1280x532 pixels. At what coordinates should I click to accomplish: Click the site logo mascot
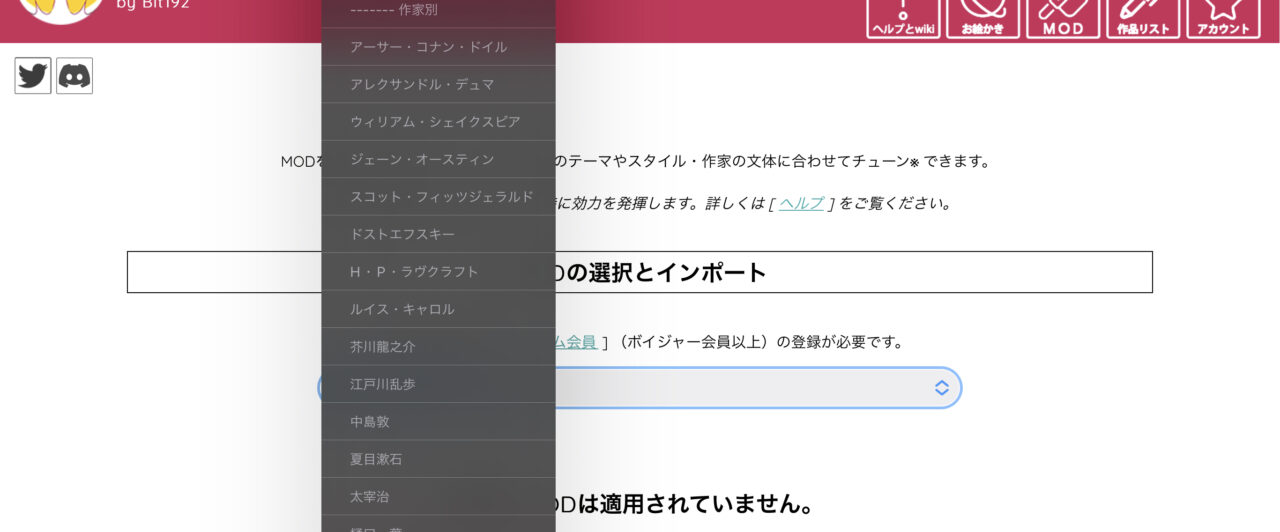(61, 10)
